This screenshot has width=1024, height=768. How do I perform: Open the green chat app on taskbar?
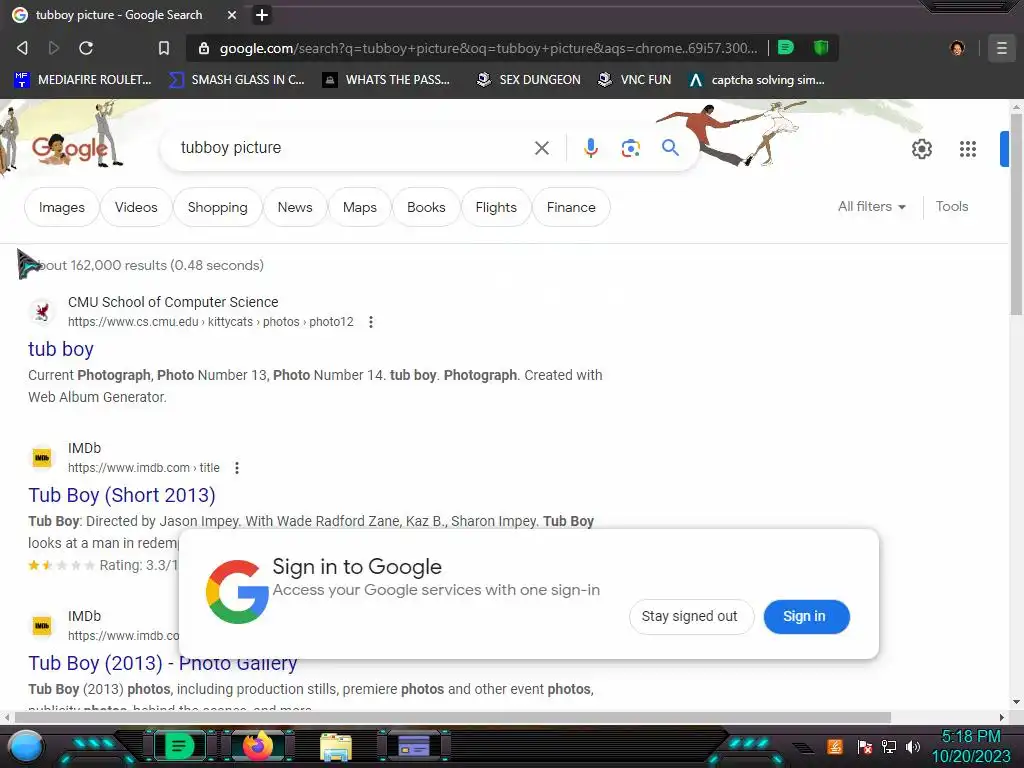click(x=178, y=746)
